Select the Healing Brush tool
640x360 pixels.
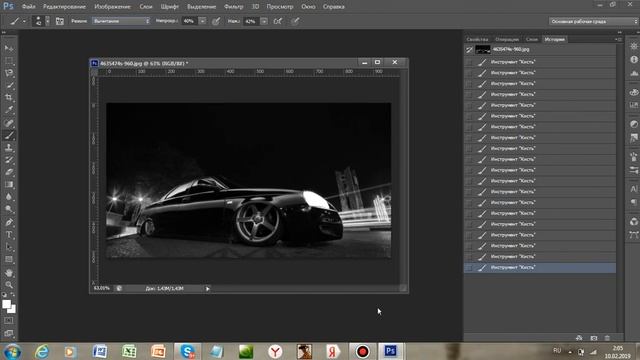(x=9, y=123)
